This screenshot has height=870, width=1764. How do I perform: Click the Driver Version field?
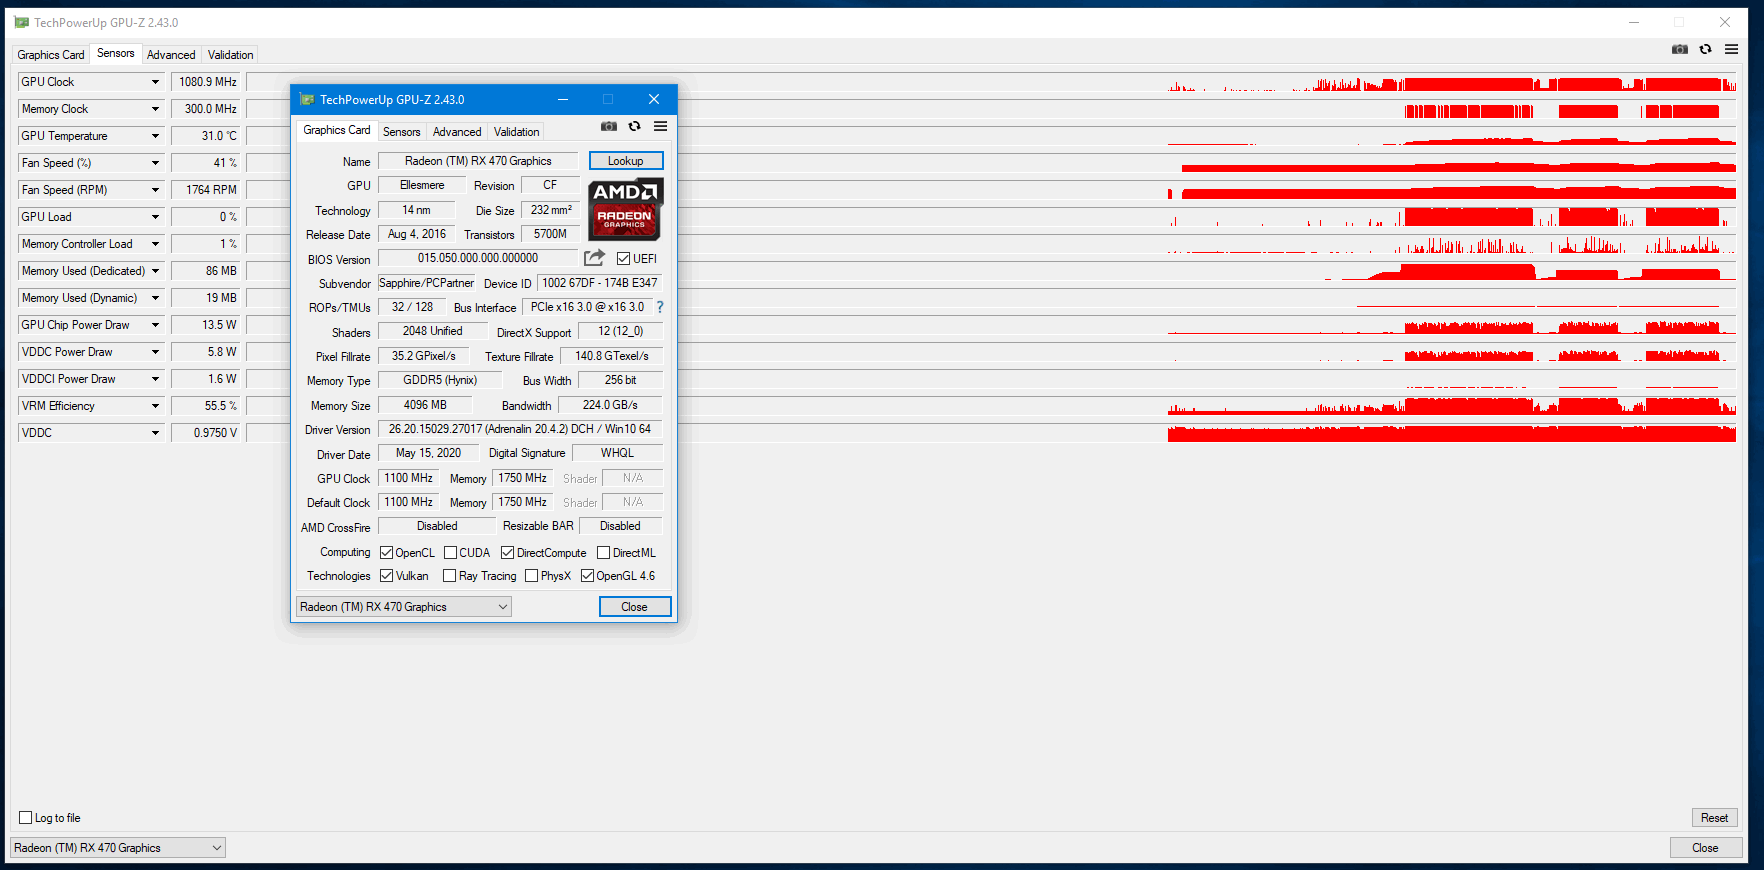coord(520,429)
